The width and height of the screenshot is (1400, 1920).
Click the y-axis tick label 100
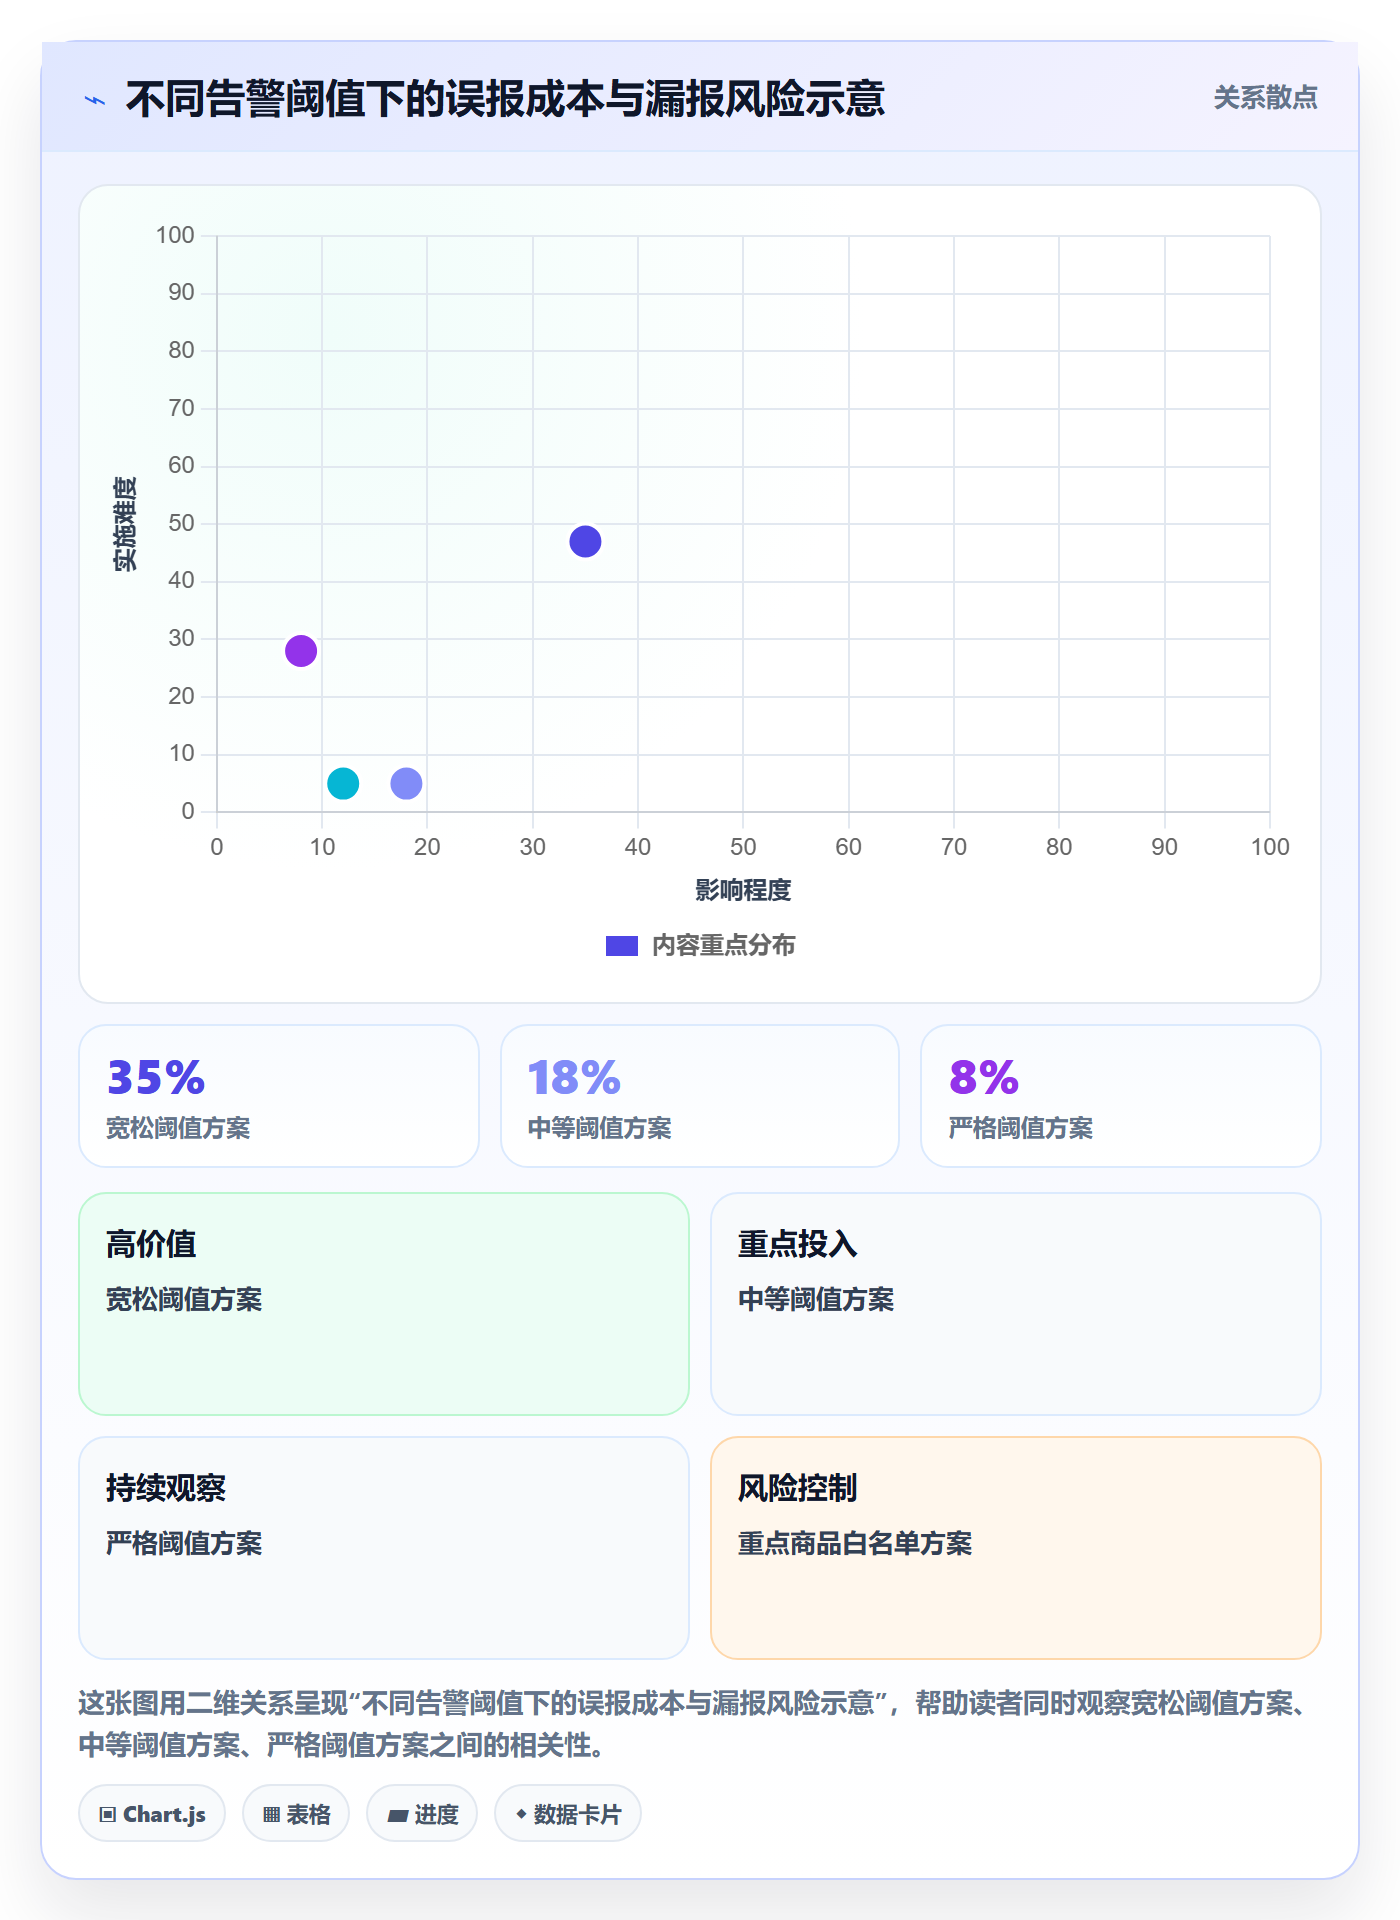(x=175, y=235)
